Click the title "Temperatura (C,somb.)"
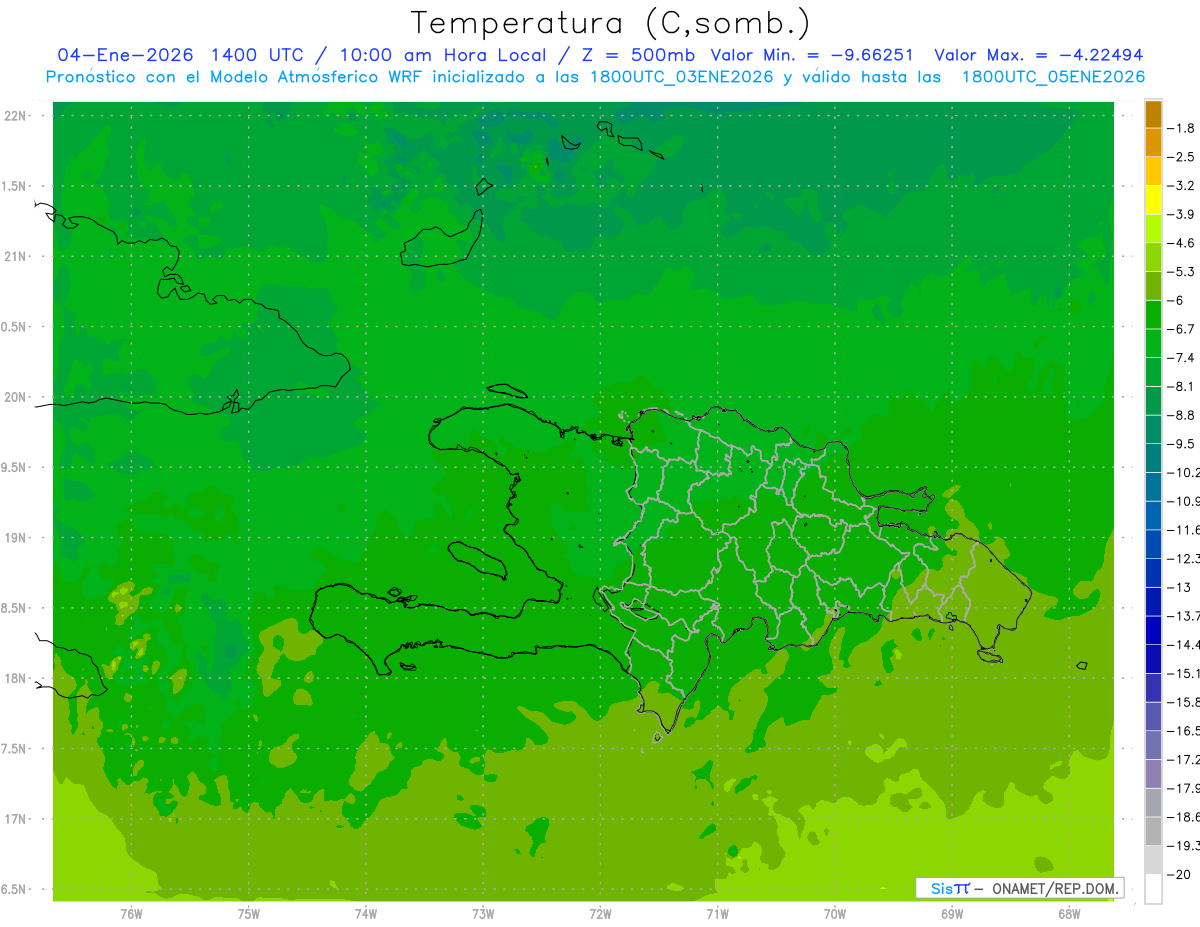The height and width of the screenshot is (927, 1200). (x=611, y=23)
